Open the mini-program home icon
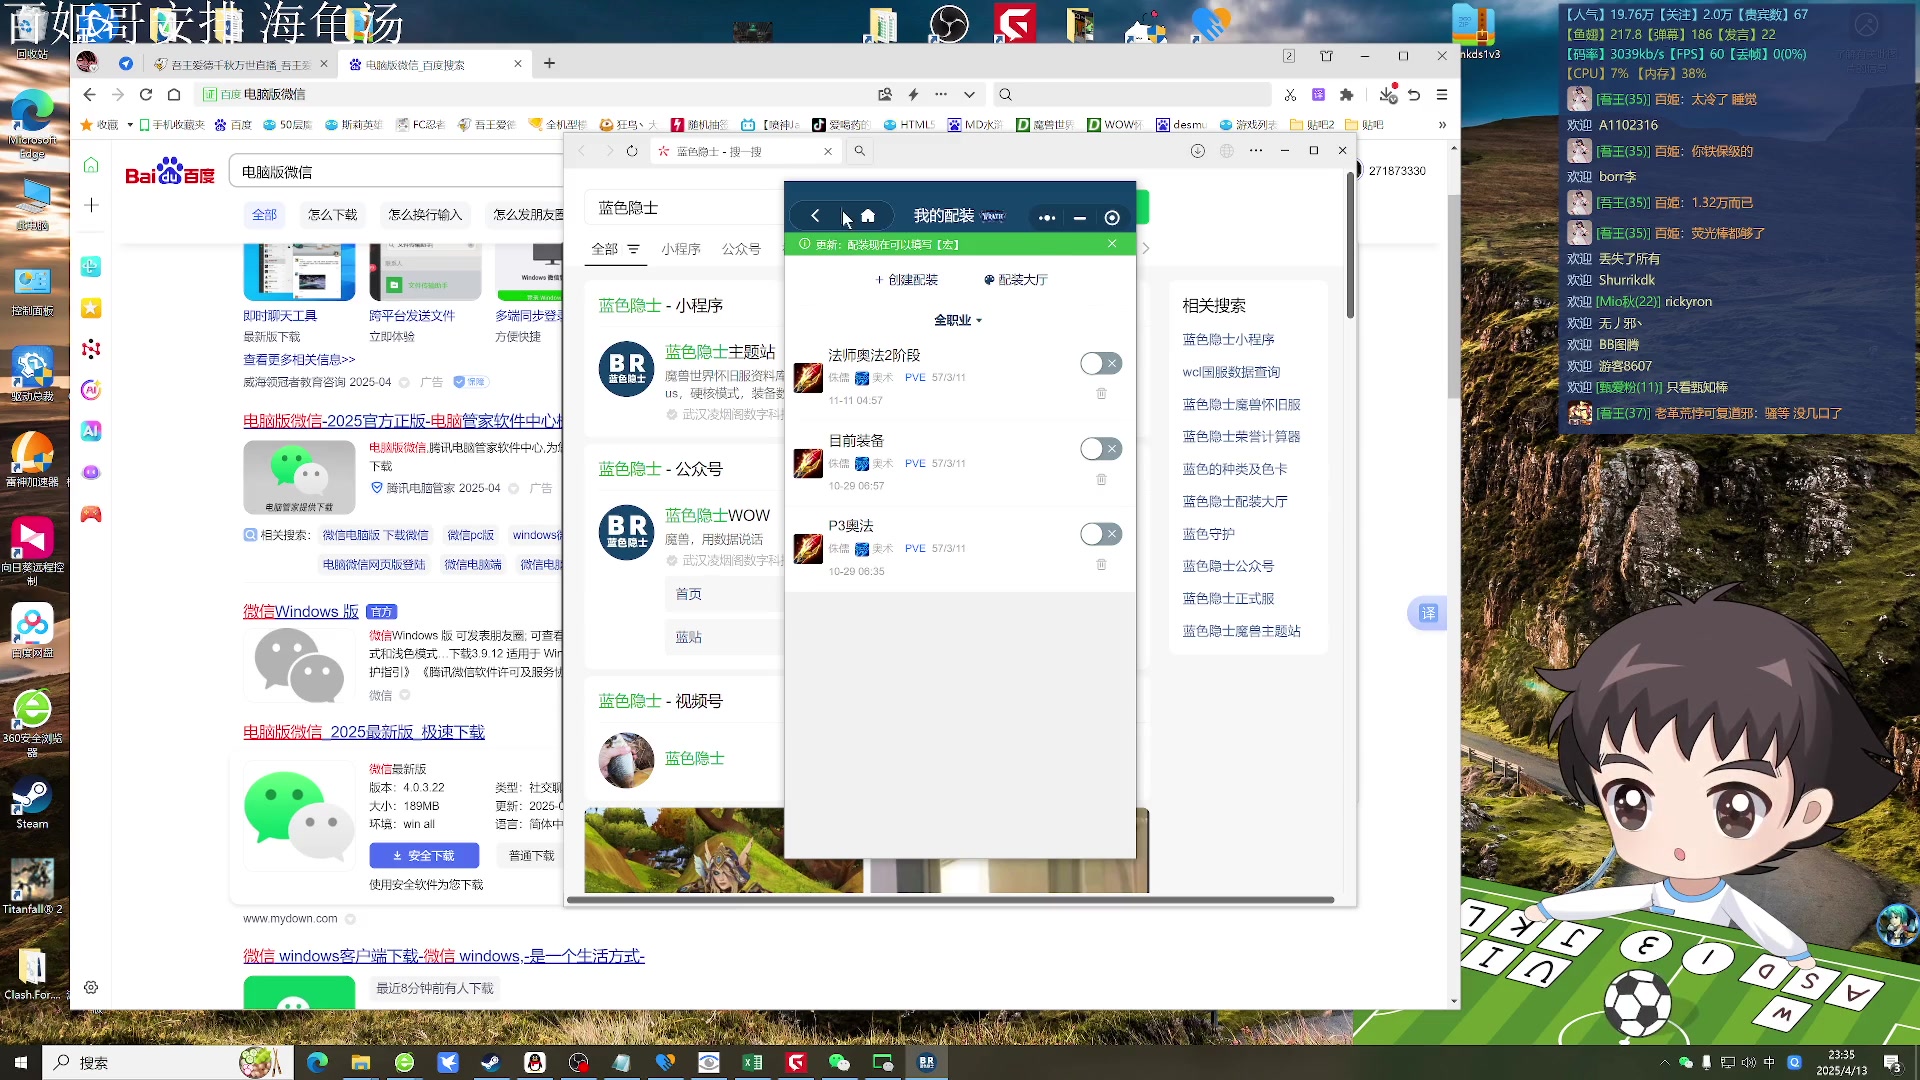The height and width of the screenshot is (1080, 1920). (868, 216)
